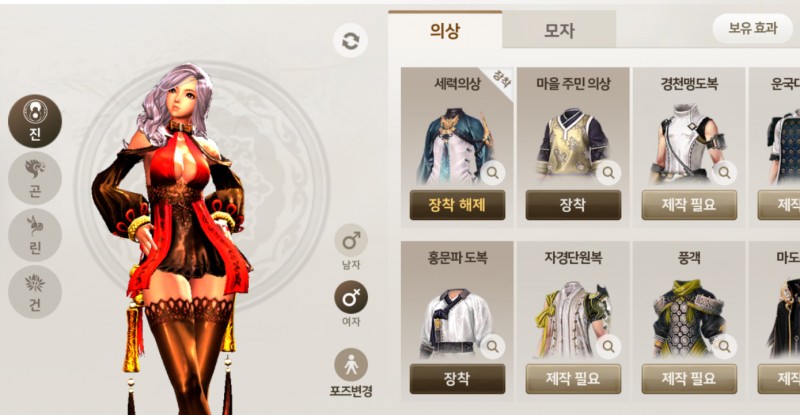Select the 린 (Lyn) race icon

coord(35,235)
